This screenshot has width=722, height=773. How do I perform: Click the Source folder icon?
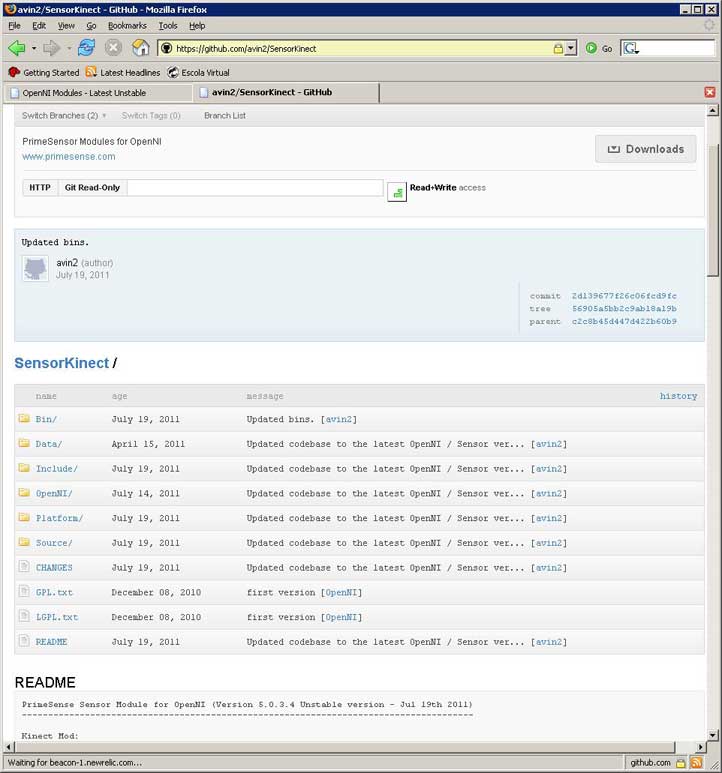pyautogui.click(x=24, y=542)
